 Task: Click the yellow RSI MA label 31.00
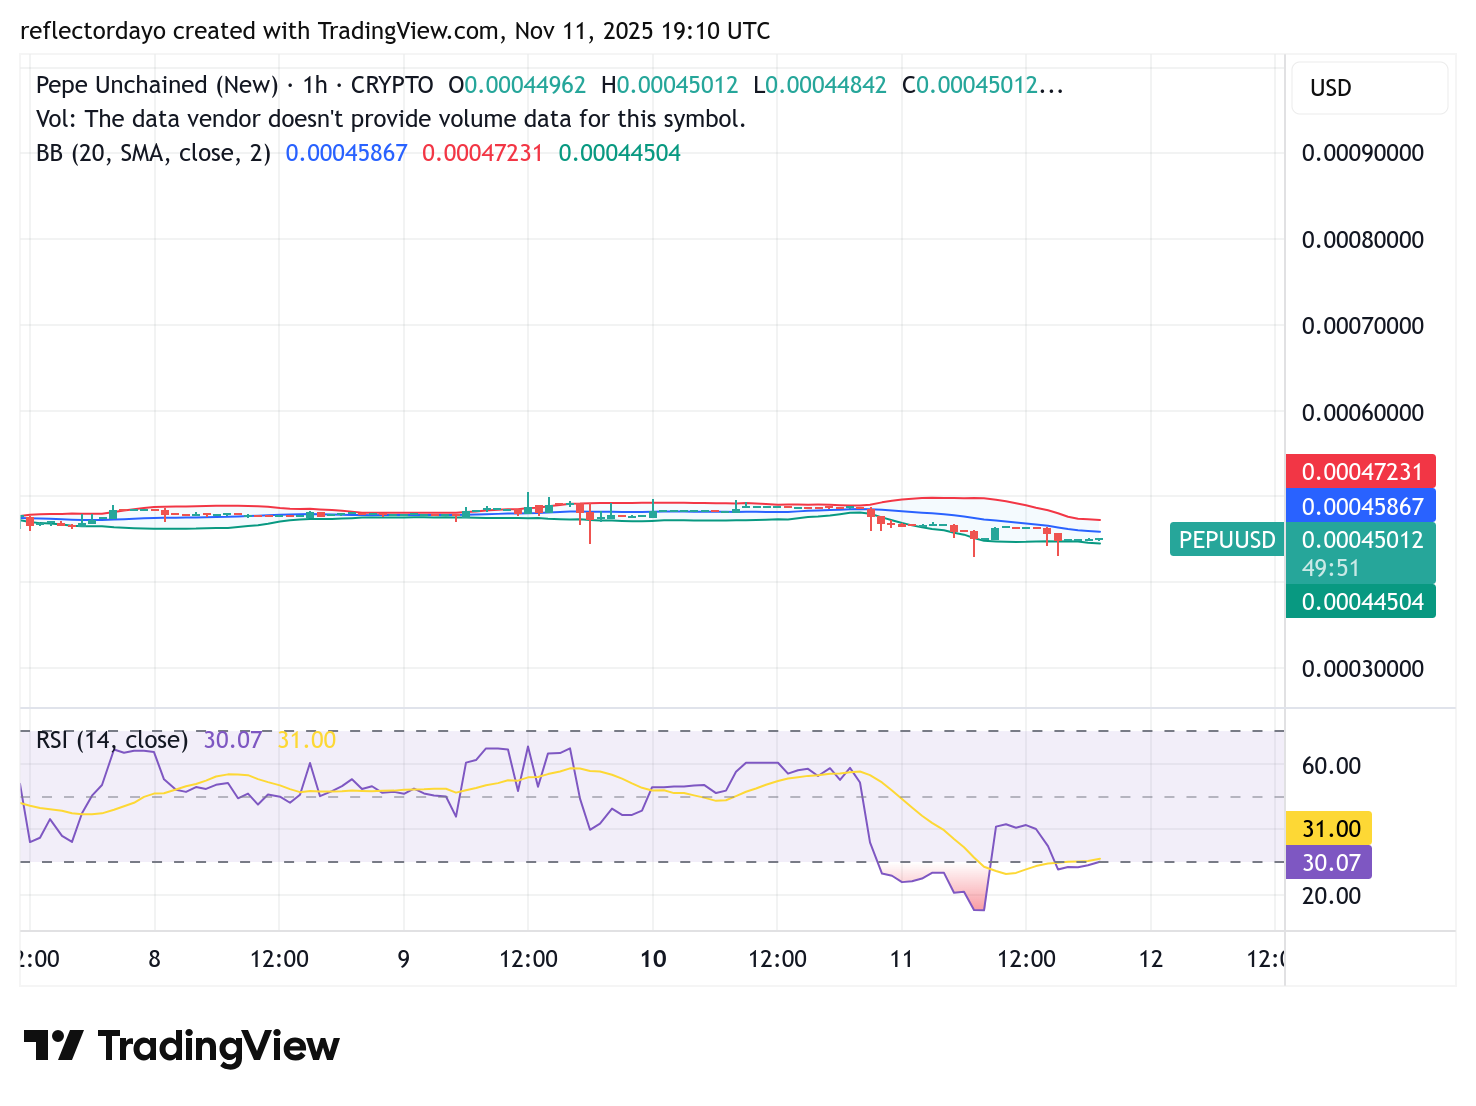[x=1329, y=829]
